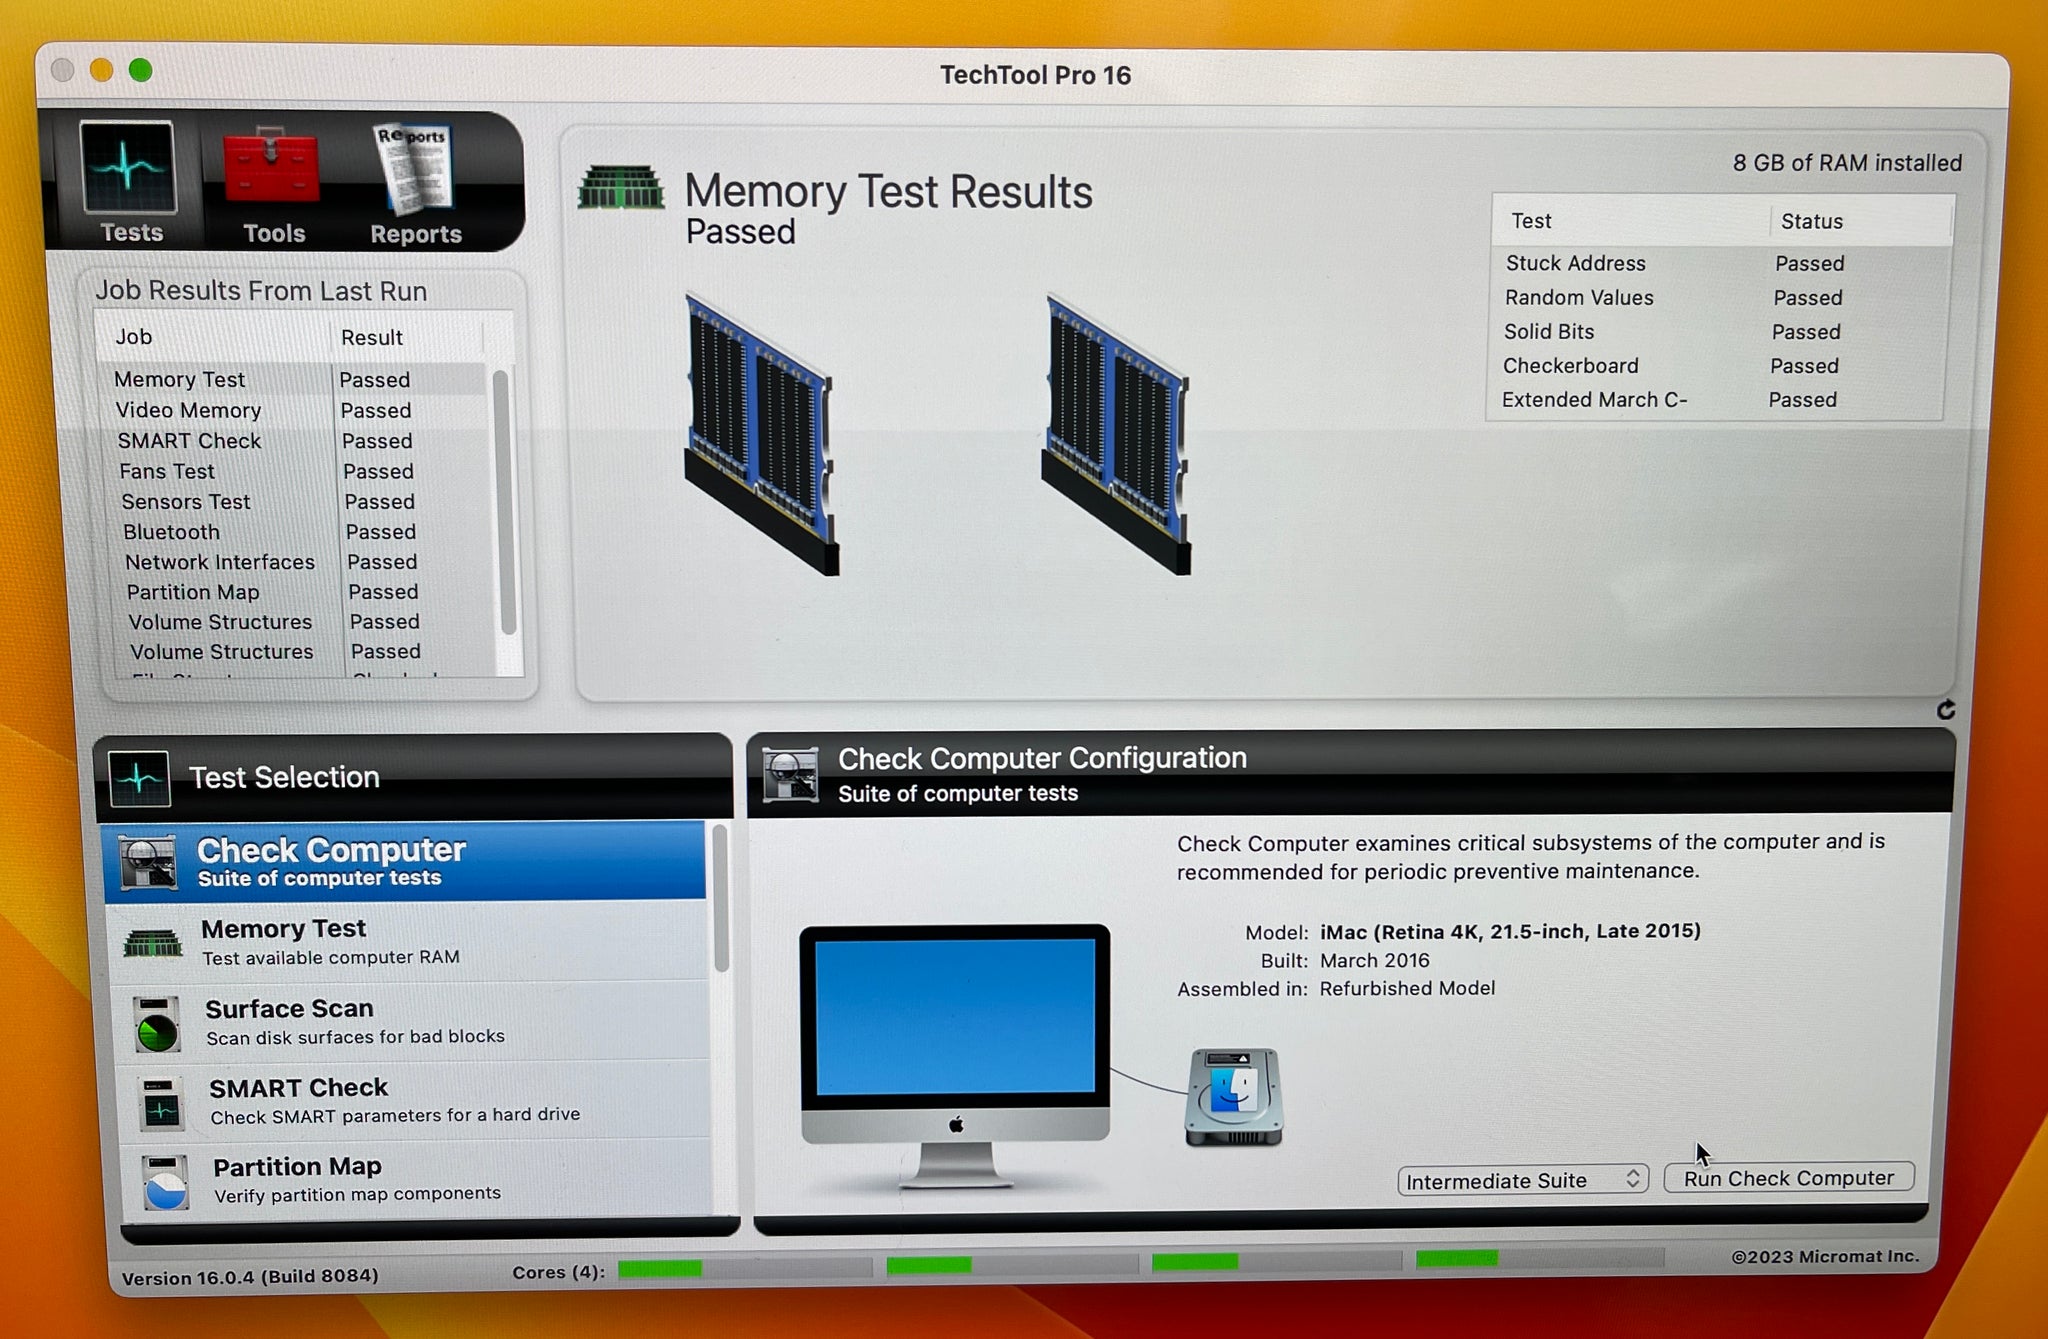Image resolution: width=2048 pixels, height=1339 pixels.
Task: Select Check Computer test icon in list
Action: 149,861
